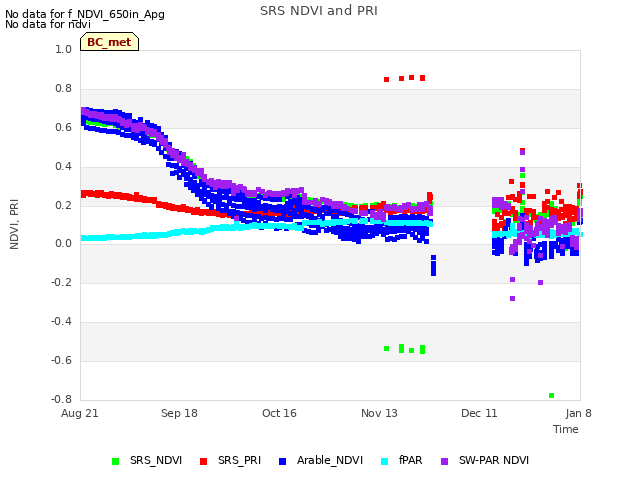Click the green SRS_NDVI legend swatch
The image size is (640, 480).
click(116, 461)
